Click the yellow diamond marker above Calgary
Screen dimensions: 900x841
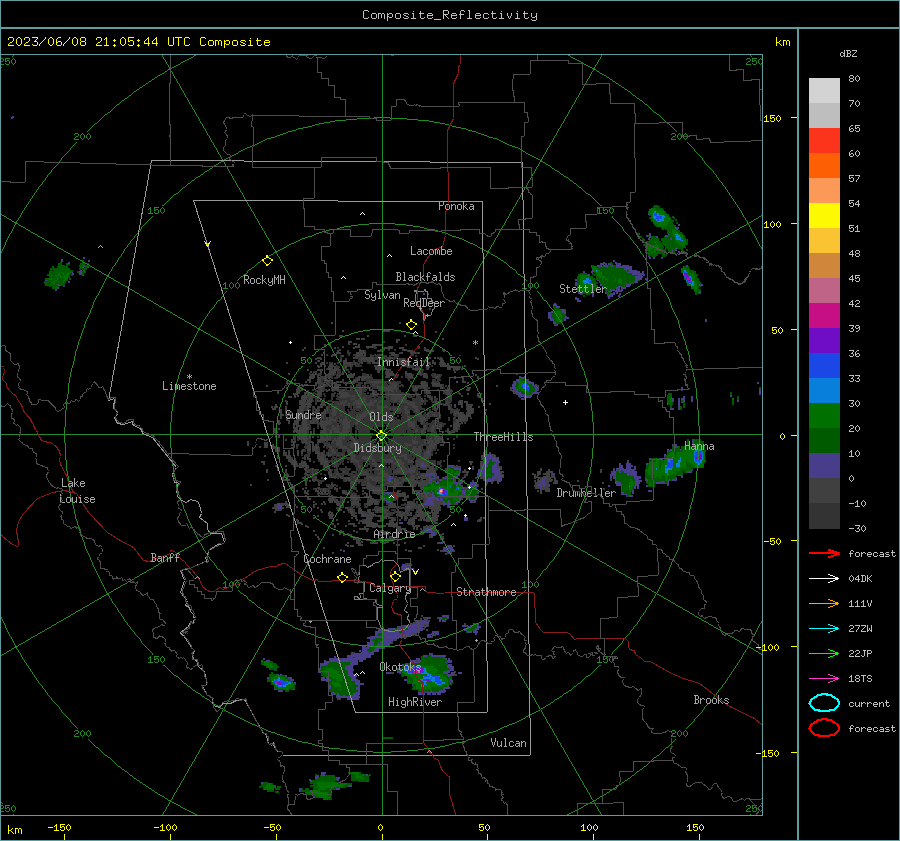[395, 576]
